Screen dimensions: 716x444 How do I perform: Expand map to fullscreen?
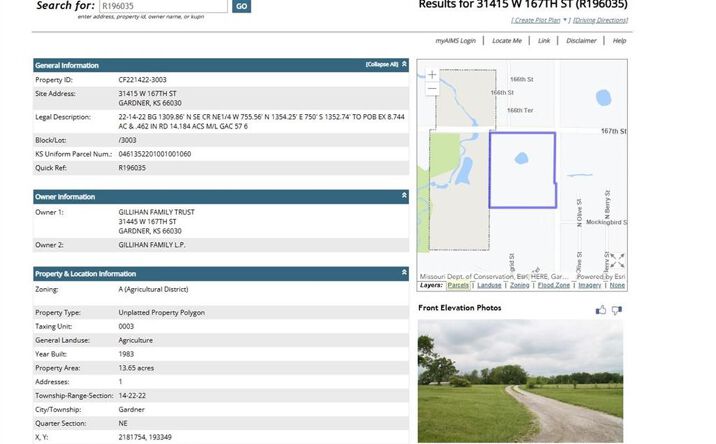click(x=617, y=260)
